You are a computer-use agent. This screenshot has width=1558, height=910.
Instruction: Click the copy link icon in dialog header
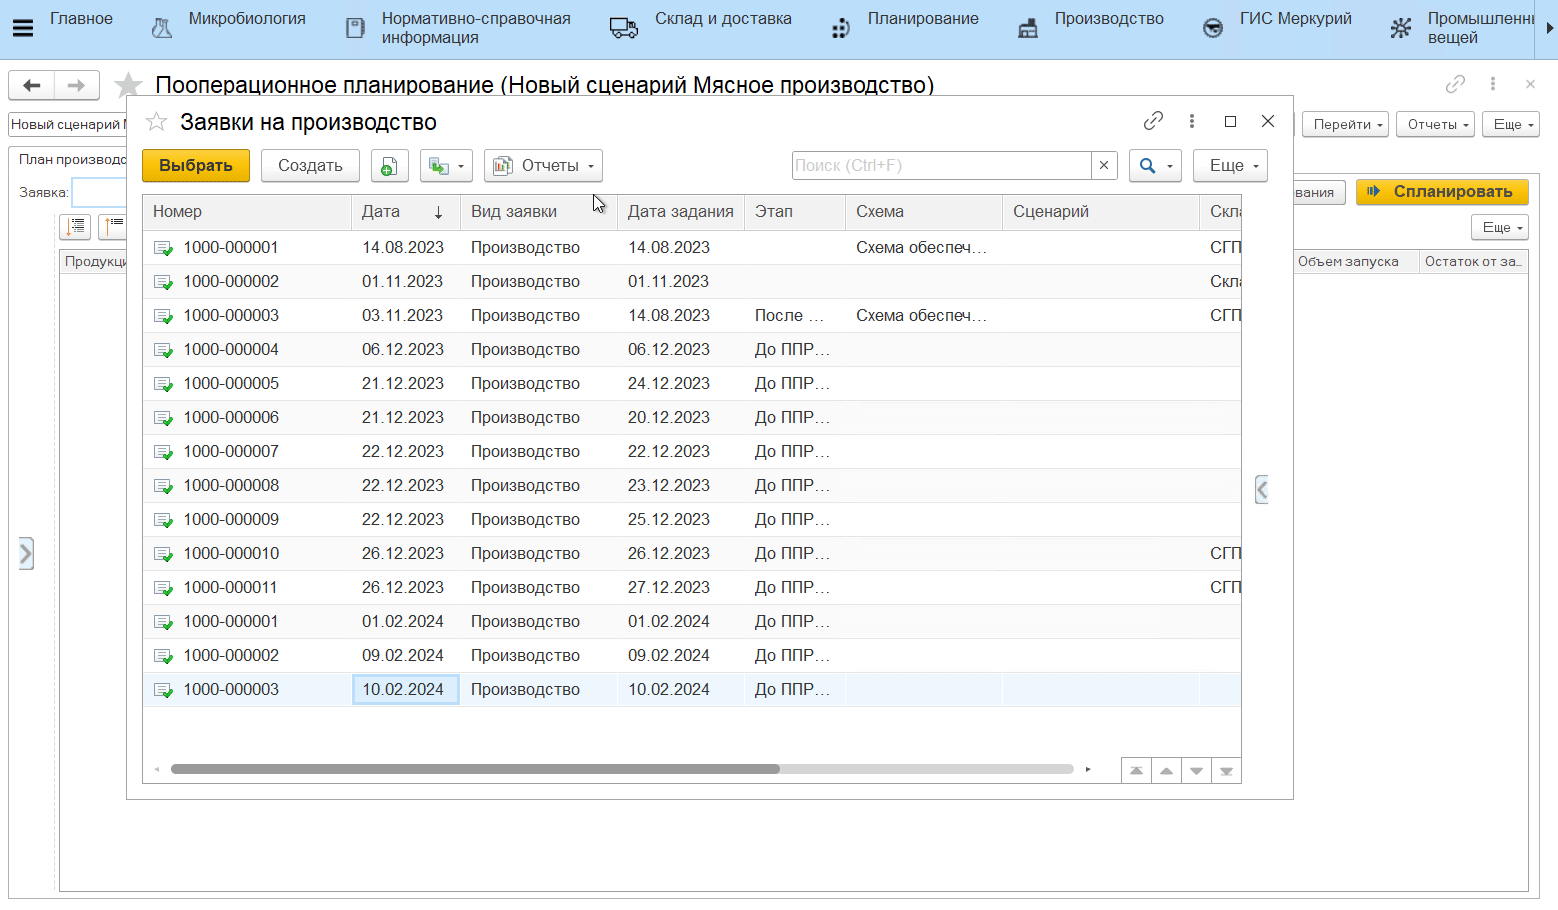click(1153, 121)
